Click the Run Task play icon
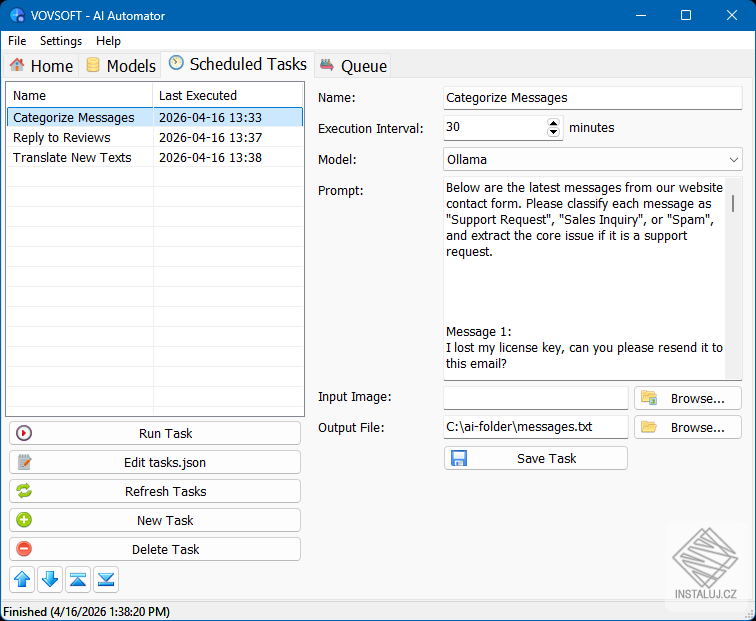 [24, 433]
